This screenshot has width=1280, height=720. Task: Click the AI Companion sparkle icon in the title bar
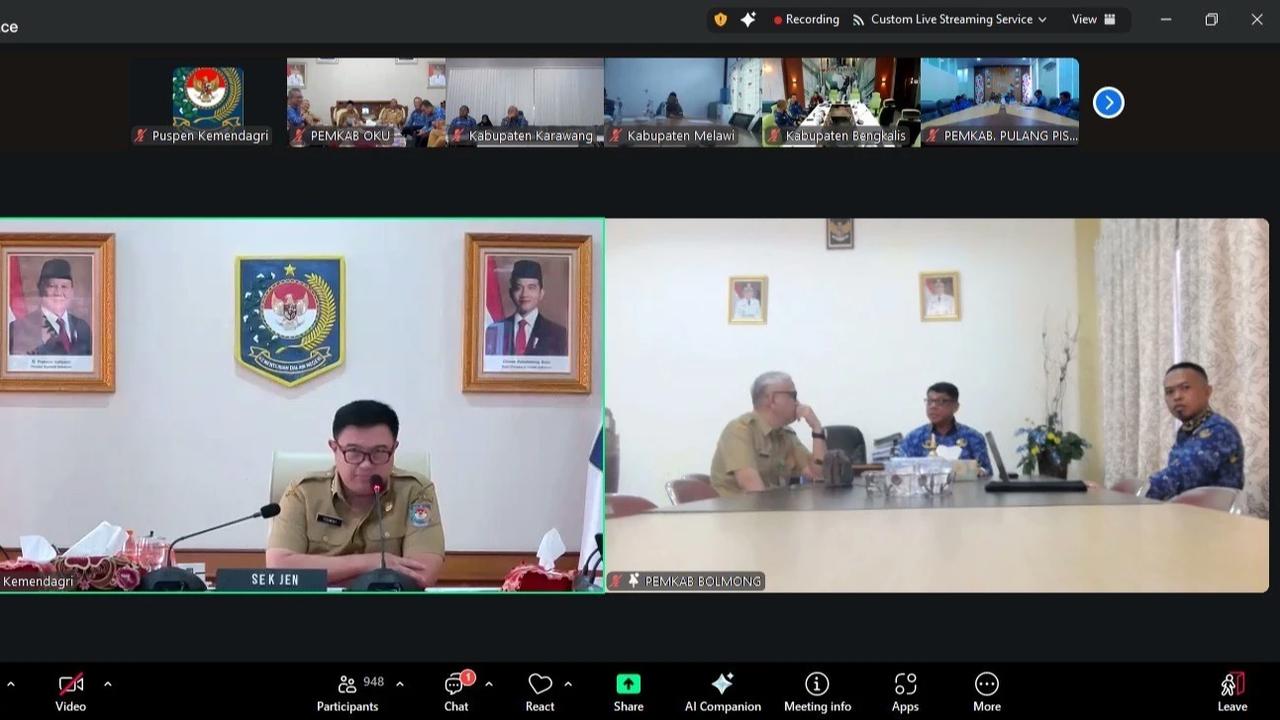click(x=748, y=19)
